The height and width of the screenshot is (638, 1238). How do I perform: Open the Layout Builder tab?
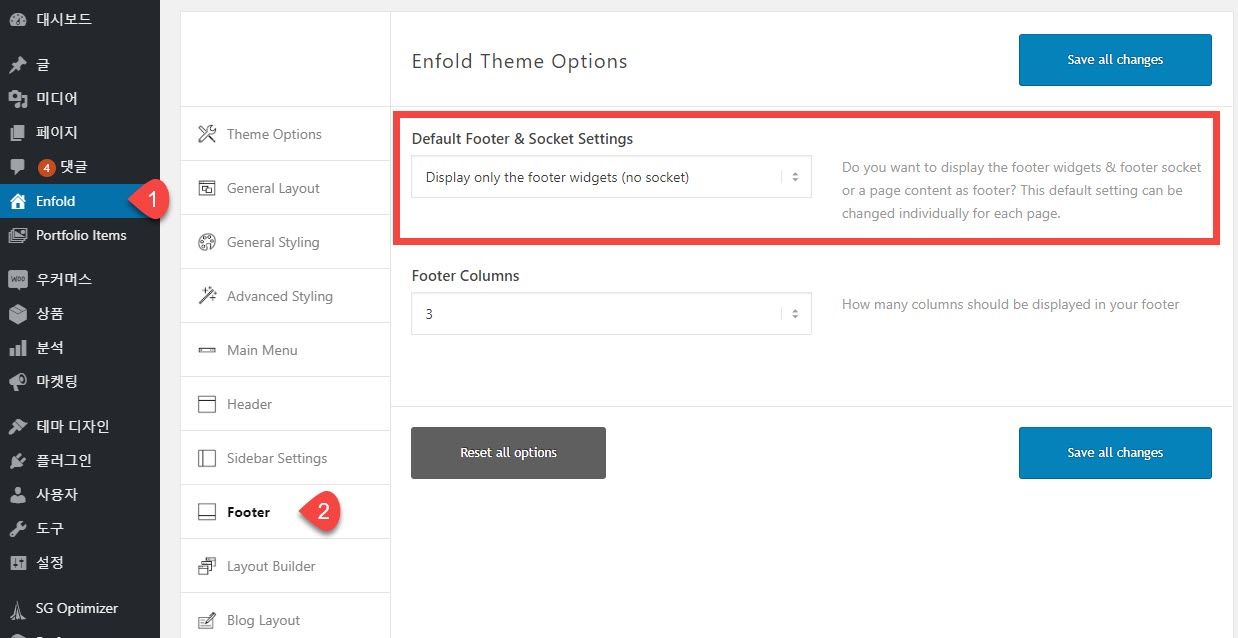pyautogui.click(x=285, y=566)
